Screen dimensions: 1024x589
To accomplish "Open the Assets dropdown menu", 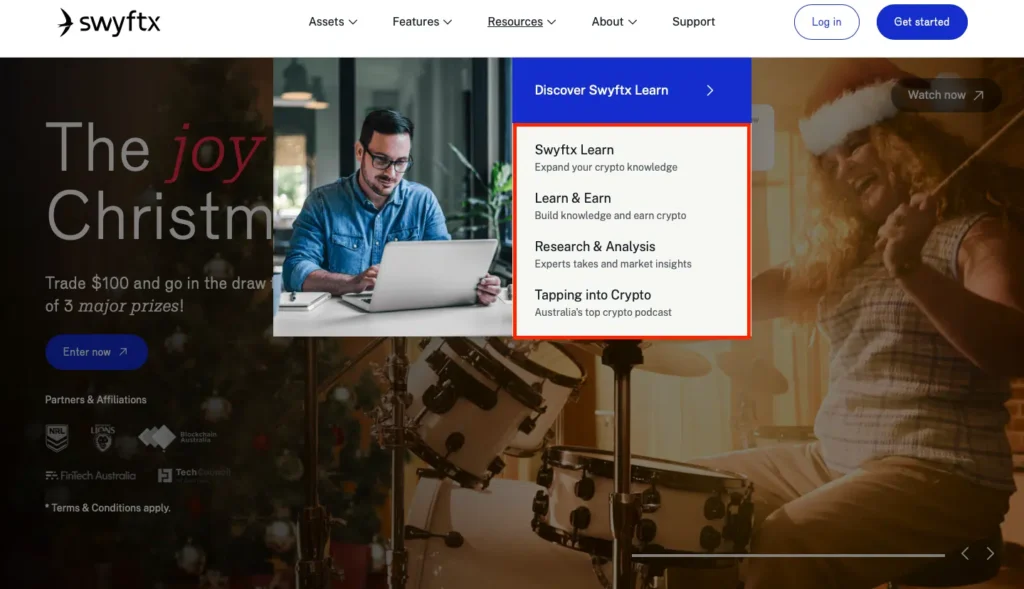I will click(333, 22).
